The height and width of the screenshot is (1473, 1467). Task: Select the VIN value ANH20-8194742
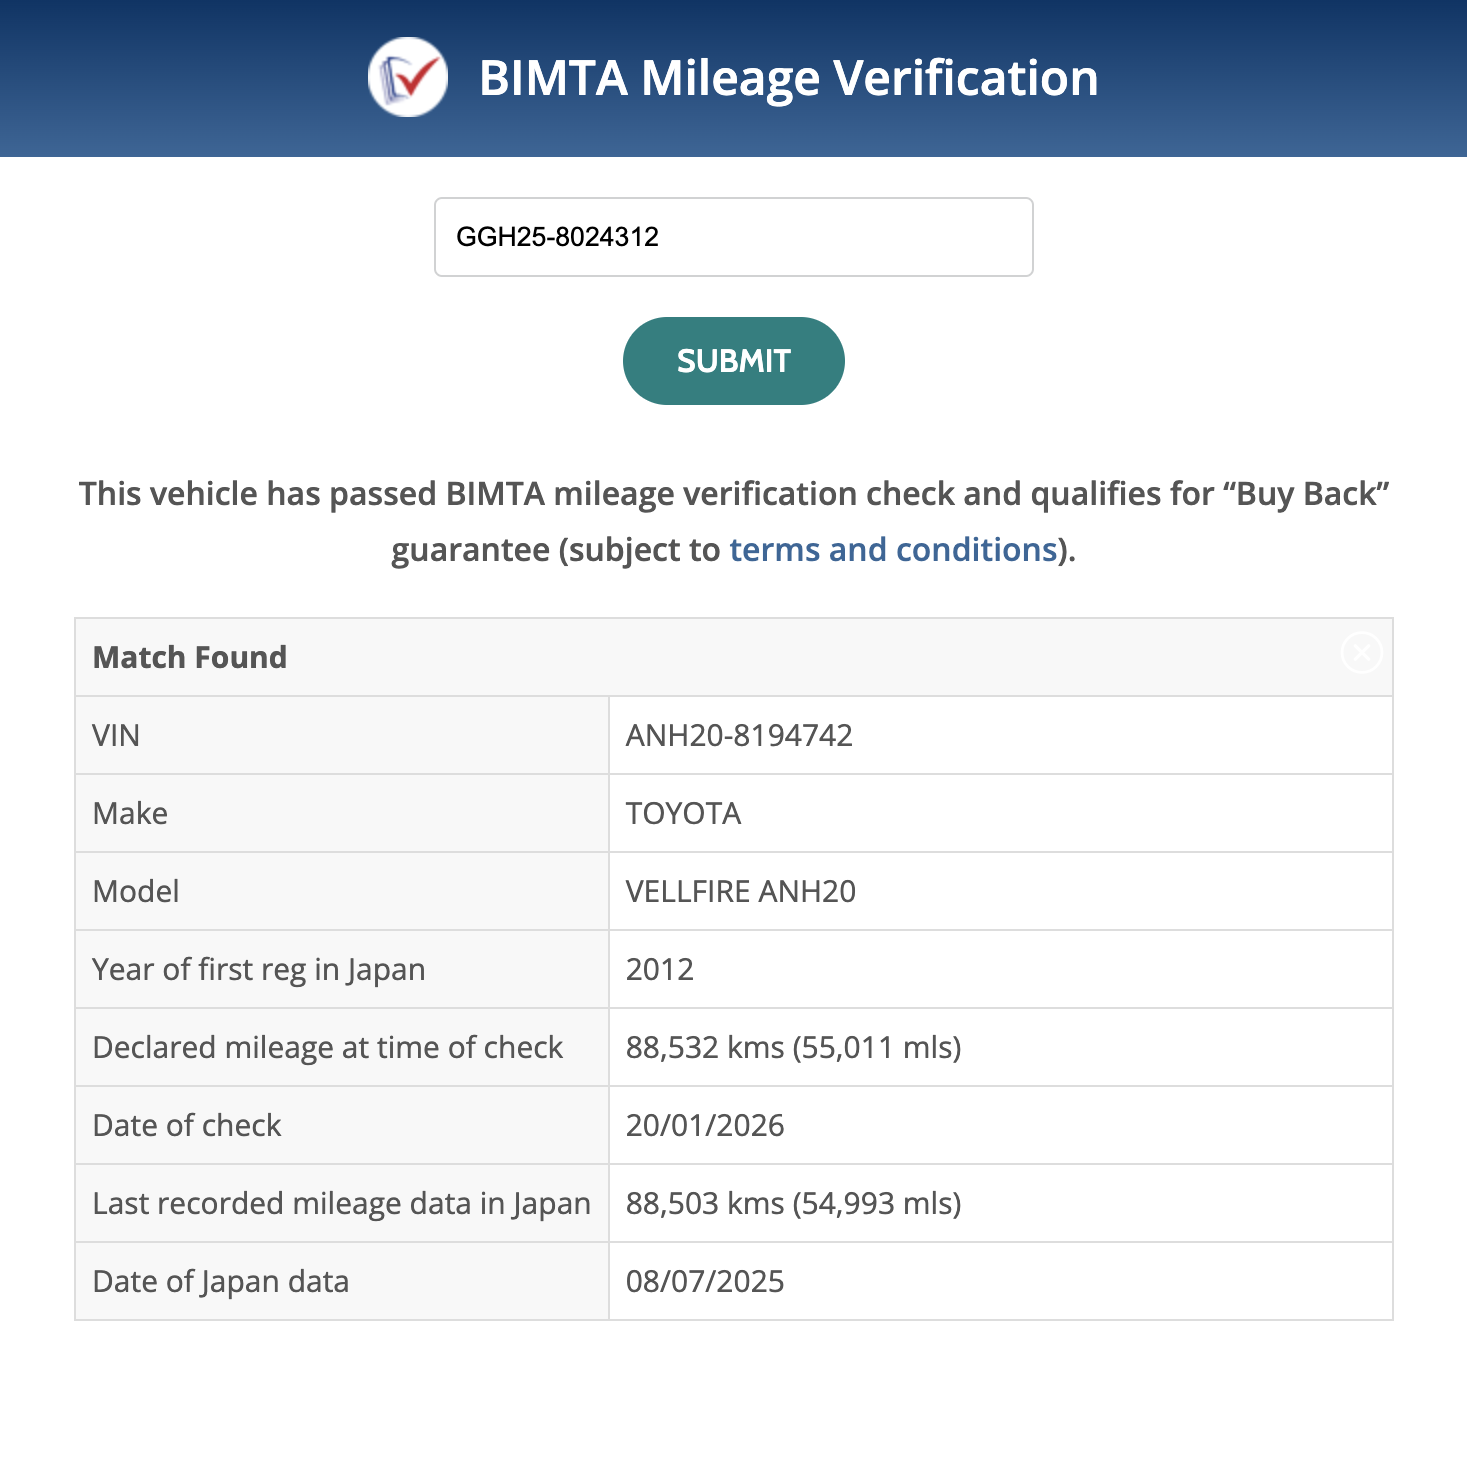pyautogui.click(x=739, y=736)
